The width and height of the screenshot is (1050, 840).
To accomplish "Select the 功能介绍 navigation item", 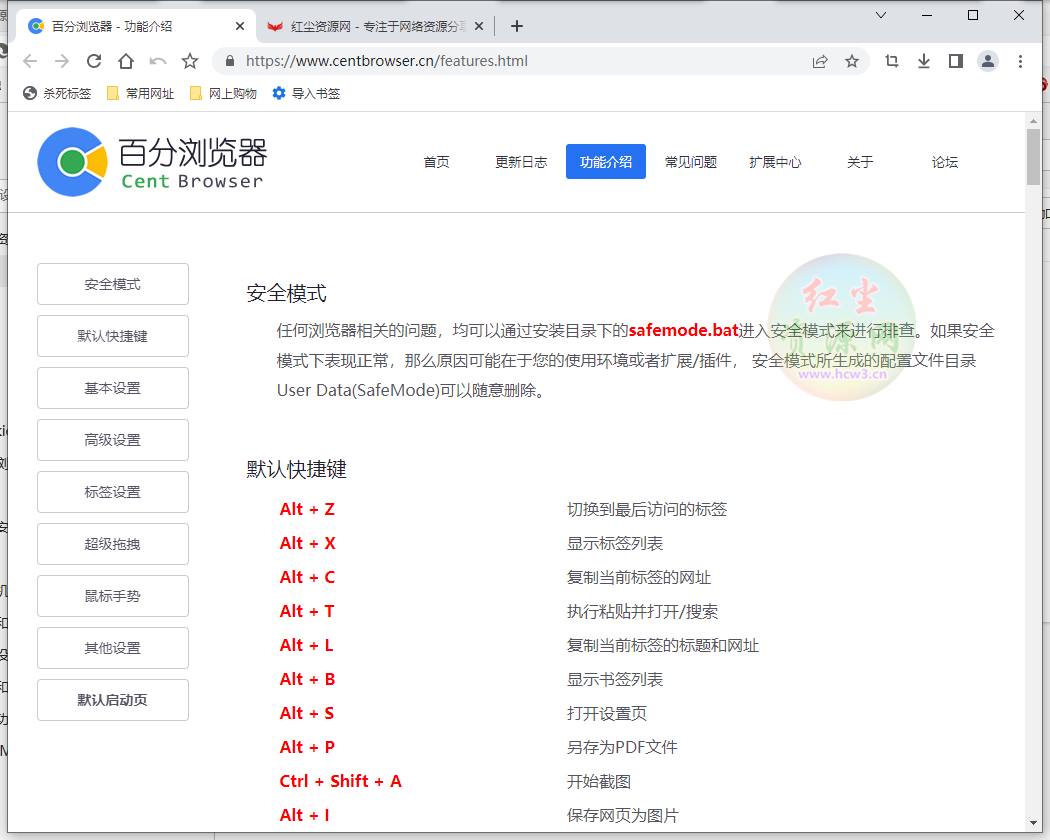I will pyautogui.click(x=605, y=161).
